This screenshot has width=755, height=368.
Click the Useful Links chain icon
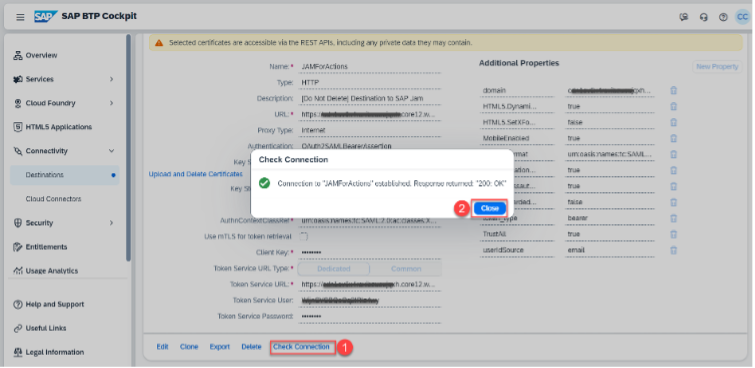18,328
